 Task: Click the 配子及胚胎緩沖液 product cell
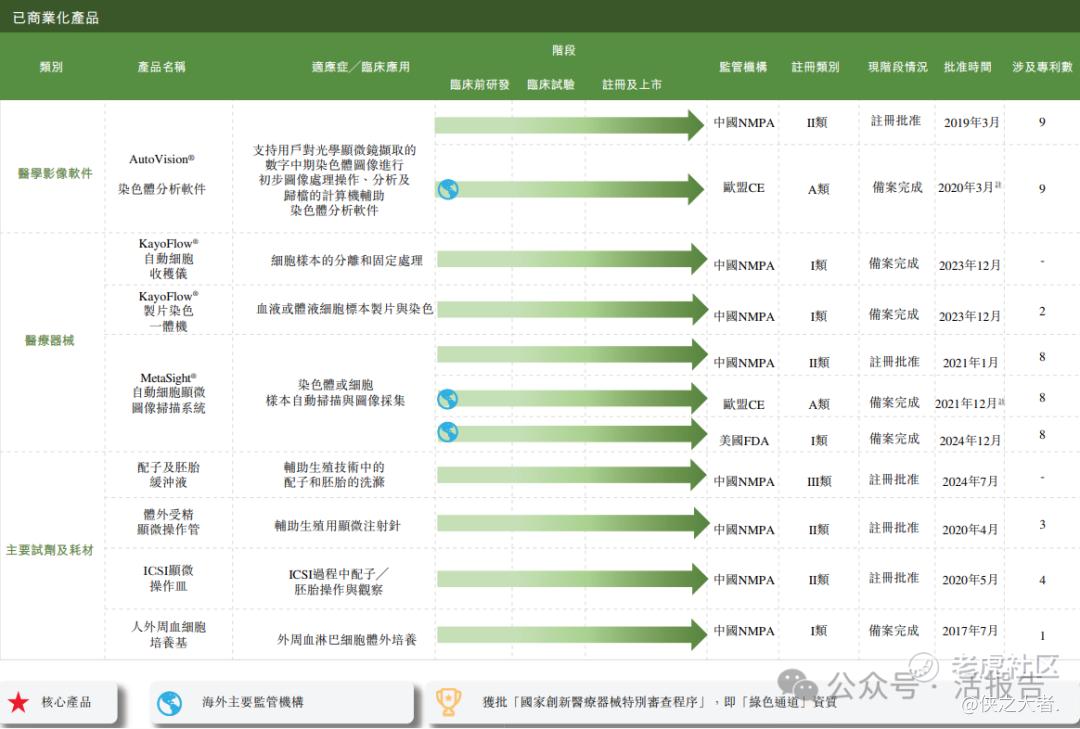pyautogui.click(x=169, y=475)
